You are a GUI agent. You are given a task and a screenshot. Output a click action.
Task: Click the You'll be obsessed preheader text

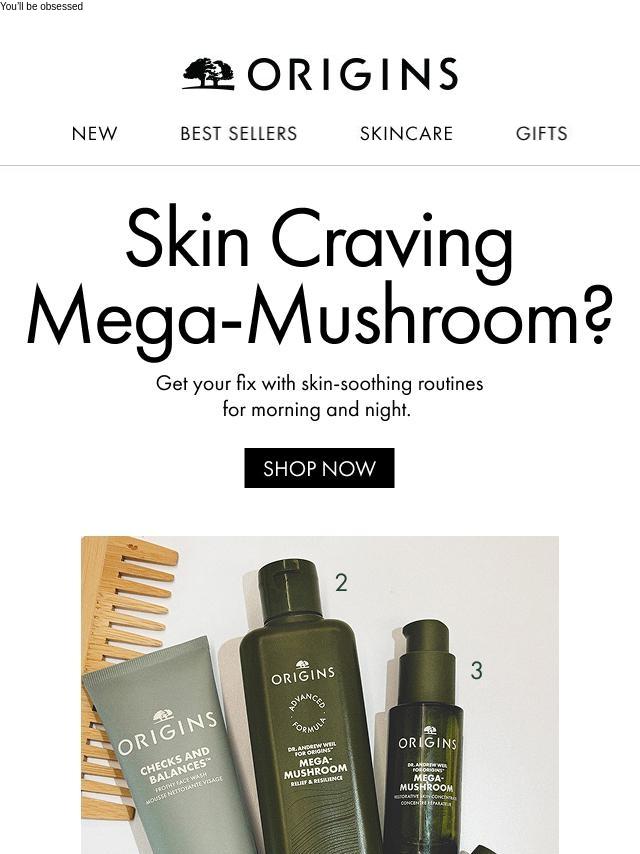(41, 6)
